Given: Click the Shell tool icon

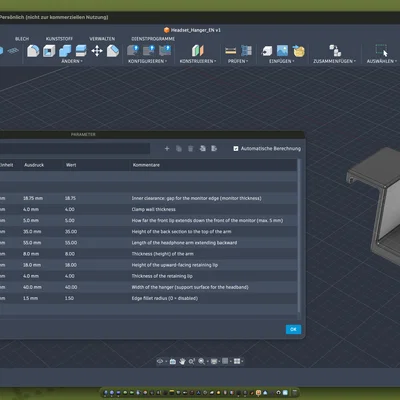Looking at the screenshot, I should (49, 51).
